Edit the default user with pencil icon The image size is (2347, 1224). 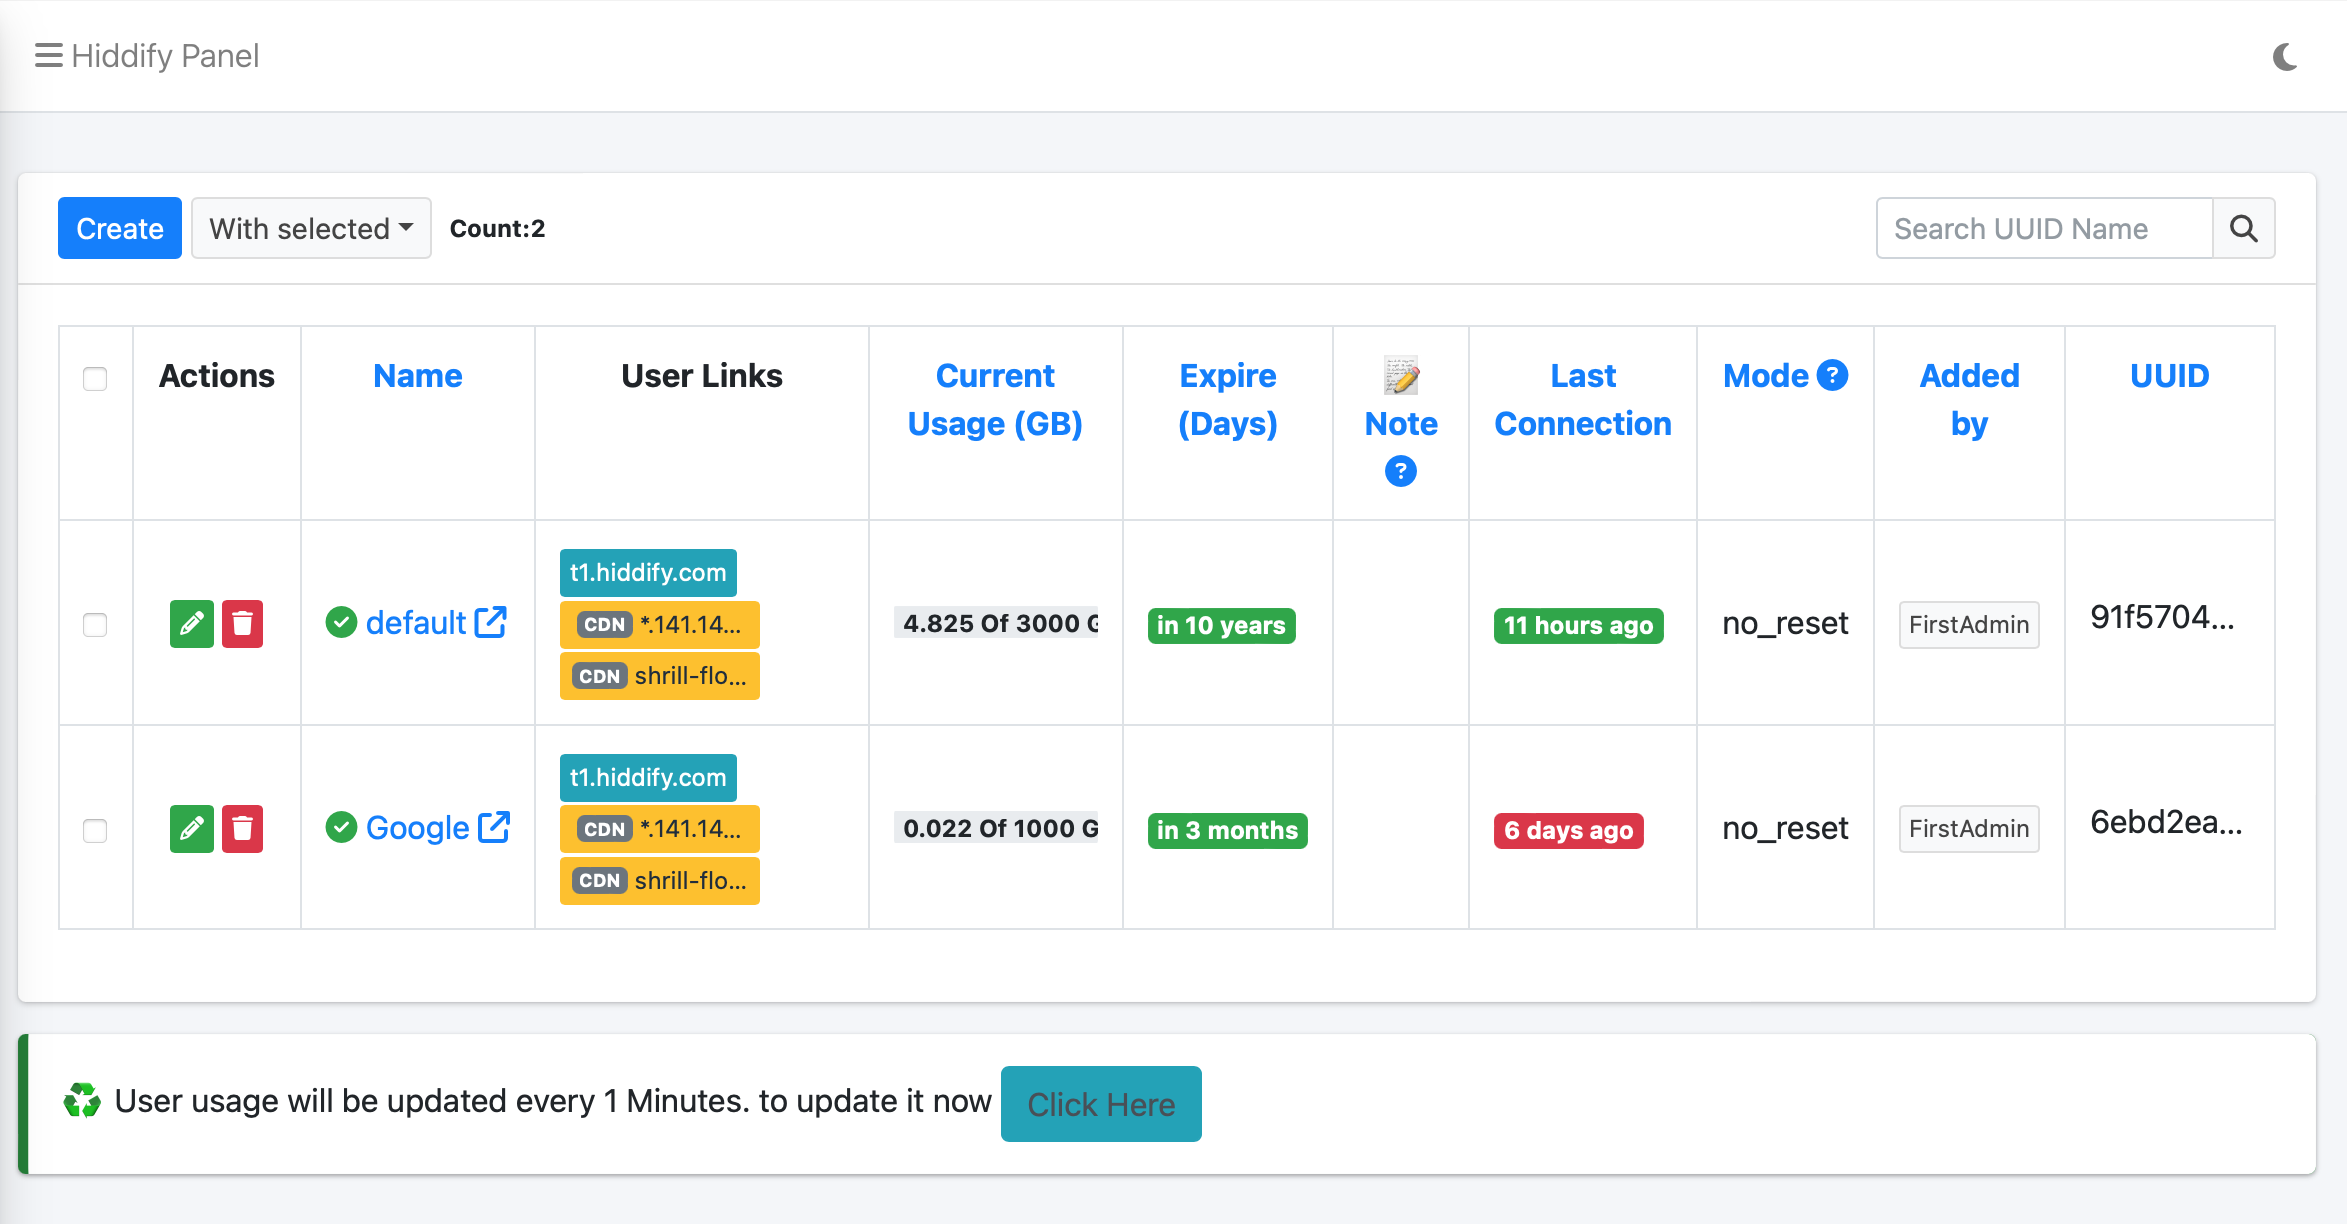point(192,625)
